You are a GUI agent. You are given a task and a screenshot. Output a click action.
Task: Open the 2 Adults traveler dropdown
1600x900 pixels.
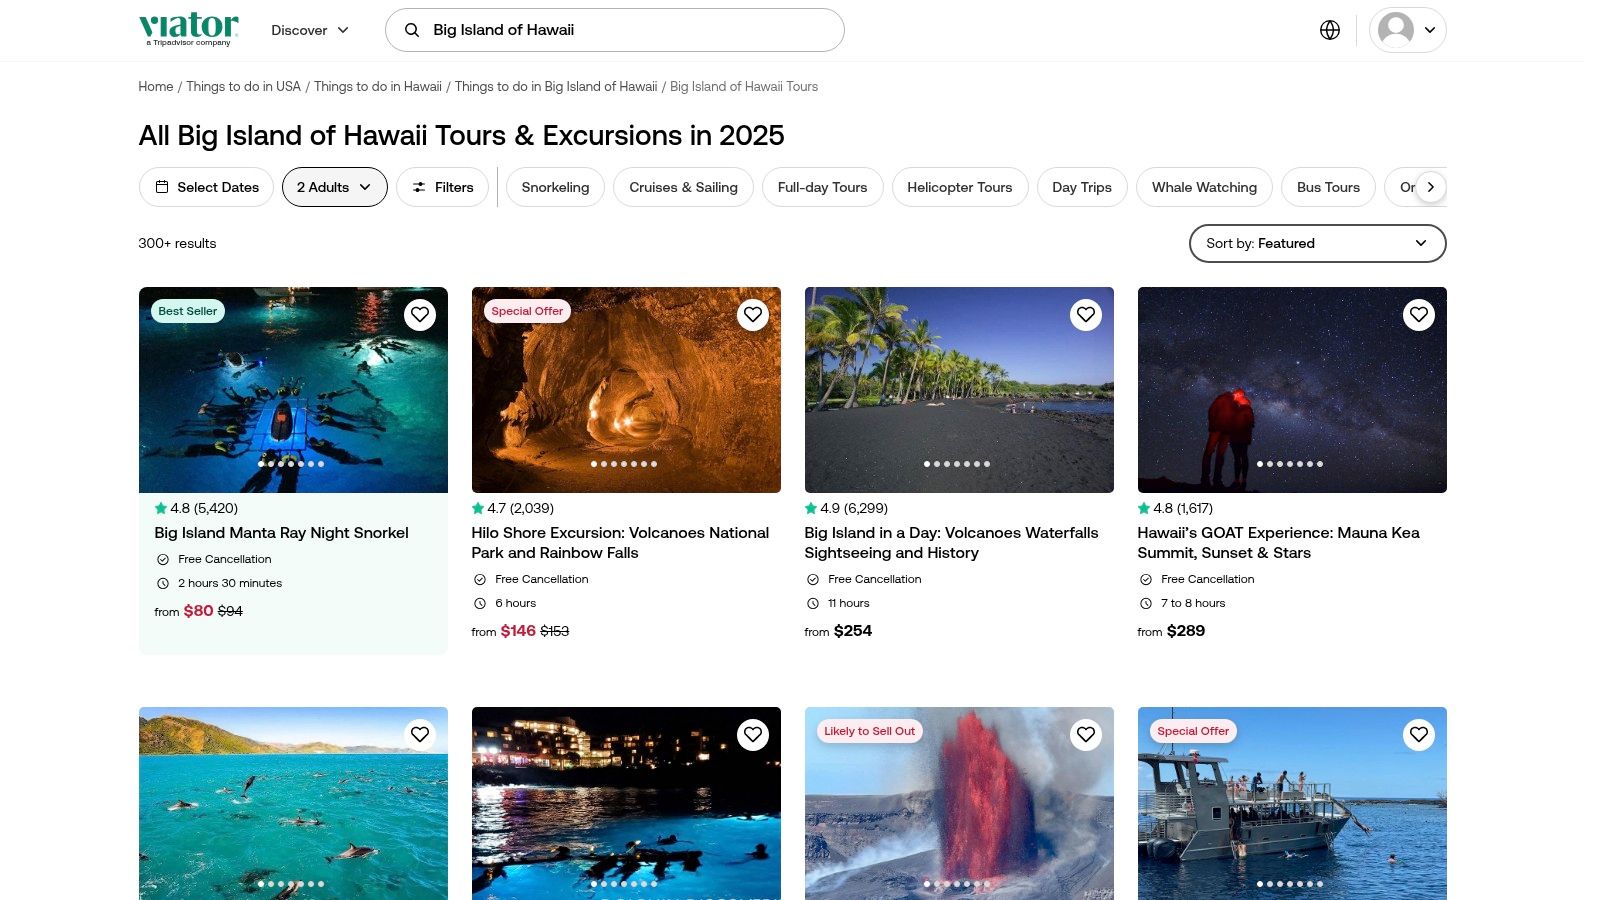334,187
